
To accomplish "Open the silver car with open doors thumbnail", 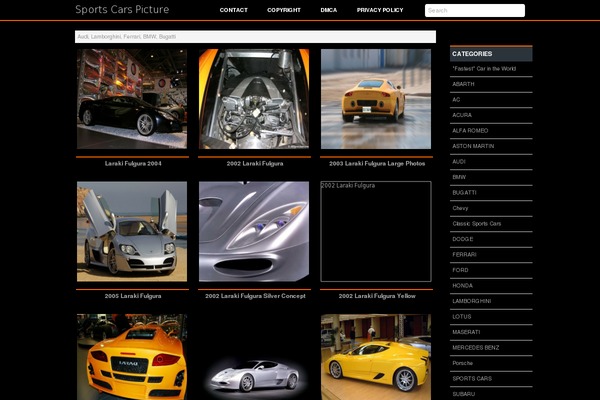I will point(132,232).
